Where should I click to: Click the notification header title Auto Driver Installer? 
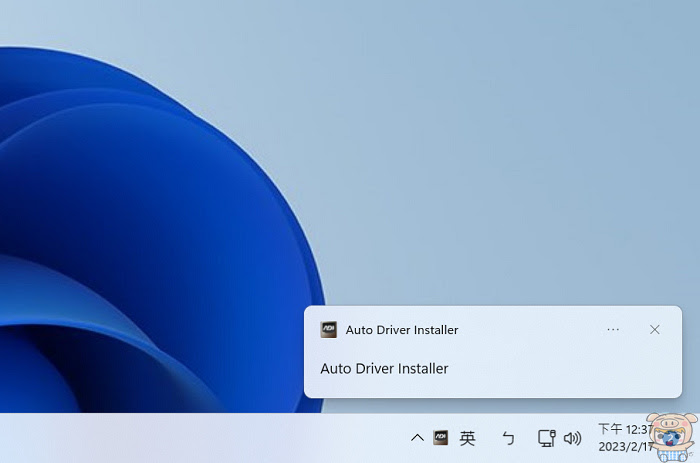[x=402, y=330]
